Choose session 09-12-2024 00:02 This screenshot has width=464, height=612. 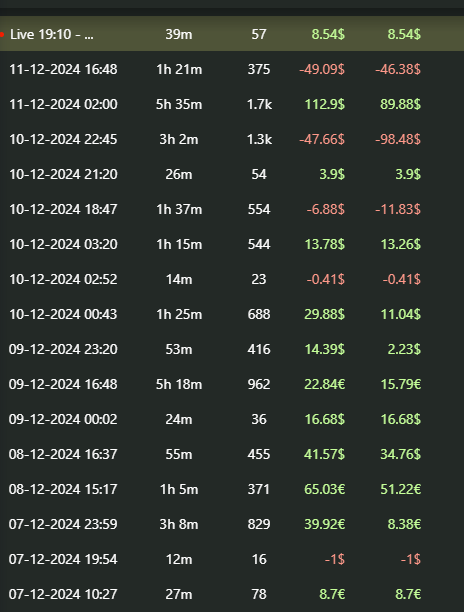(x=232, y=419)
